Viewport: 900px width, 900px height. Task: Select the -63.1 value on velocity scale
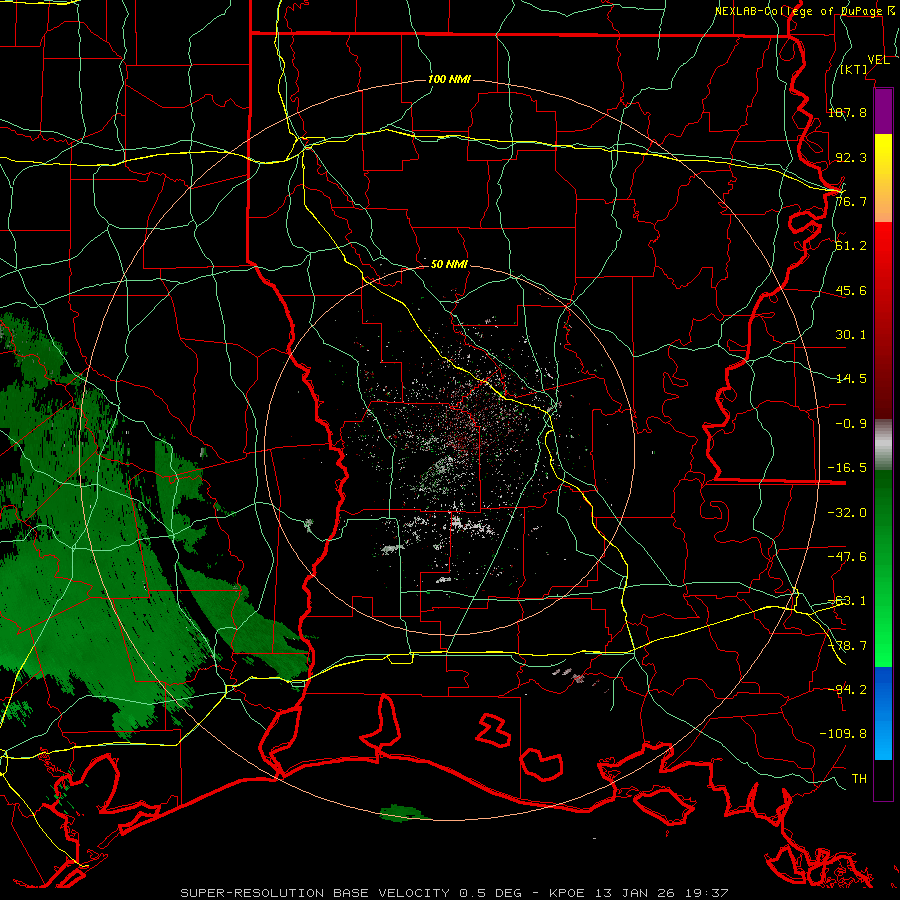pyautogui.click(x=847, y=601)
